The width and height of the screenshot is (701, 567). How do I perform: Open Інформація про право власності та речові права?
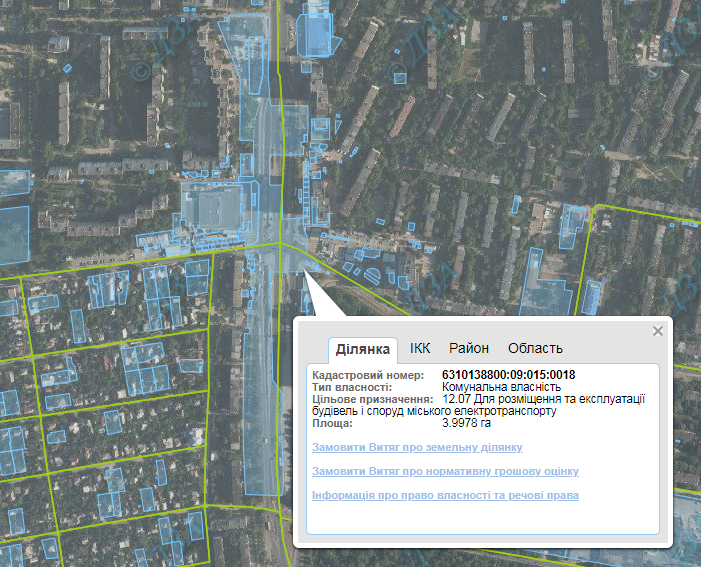(x=445, y=495)
